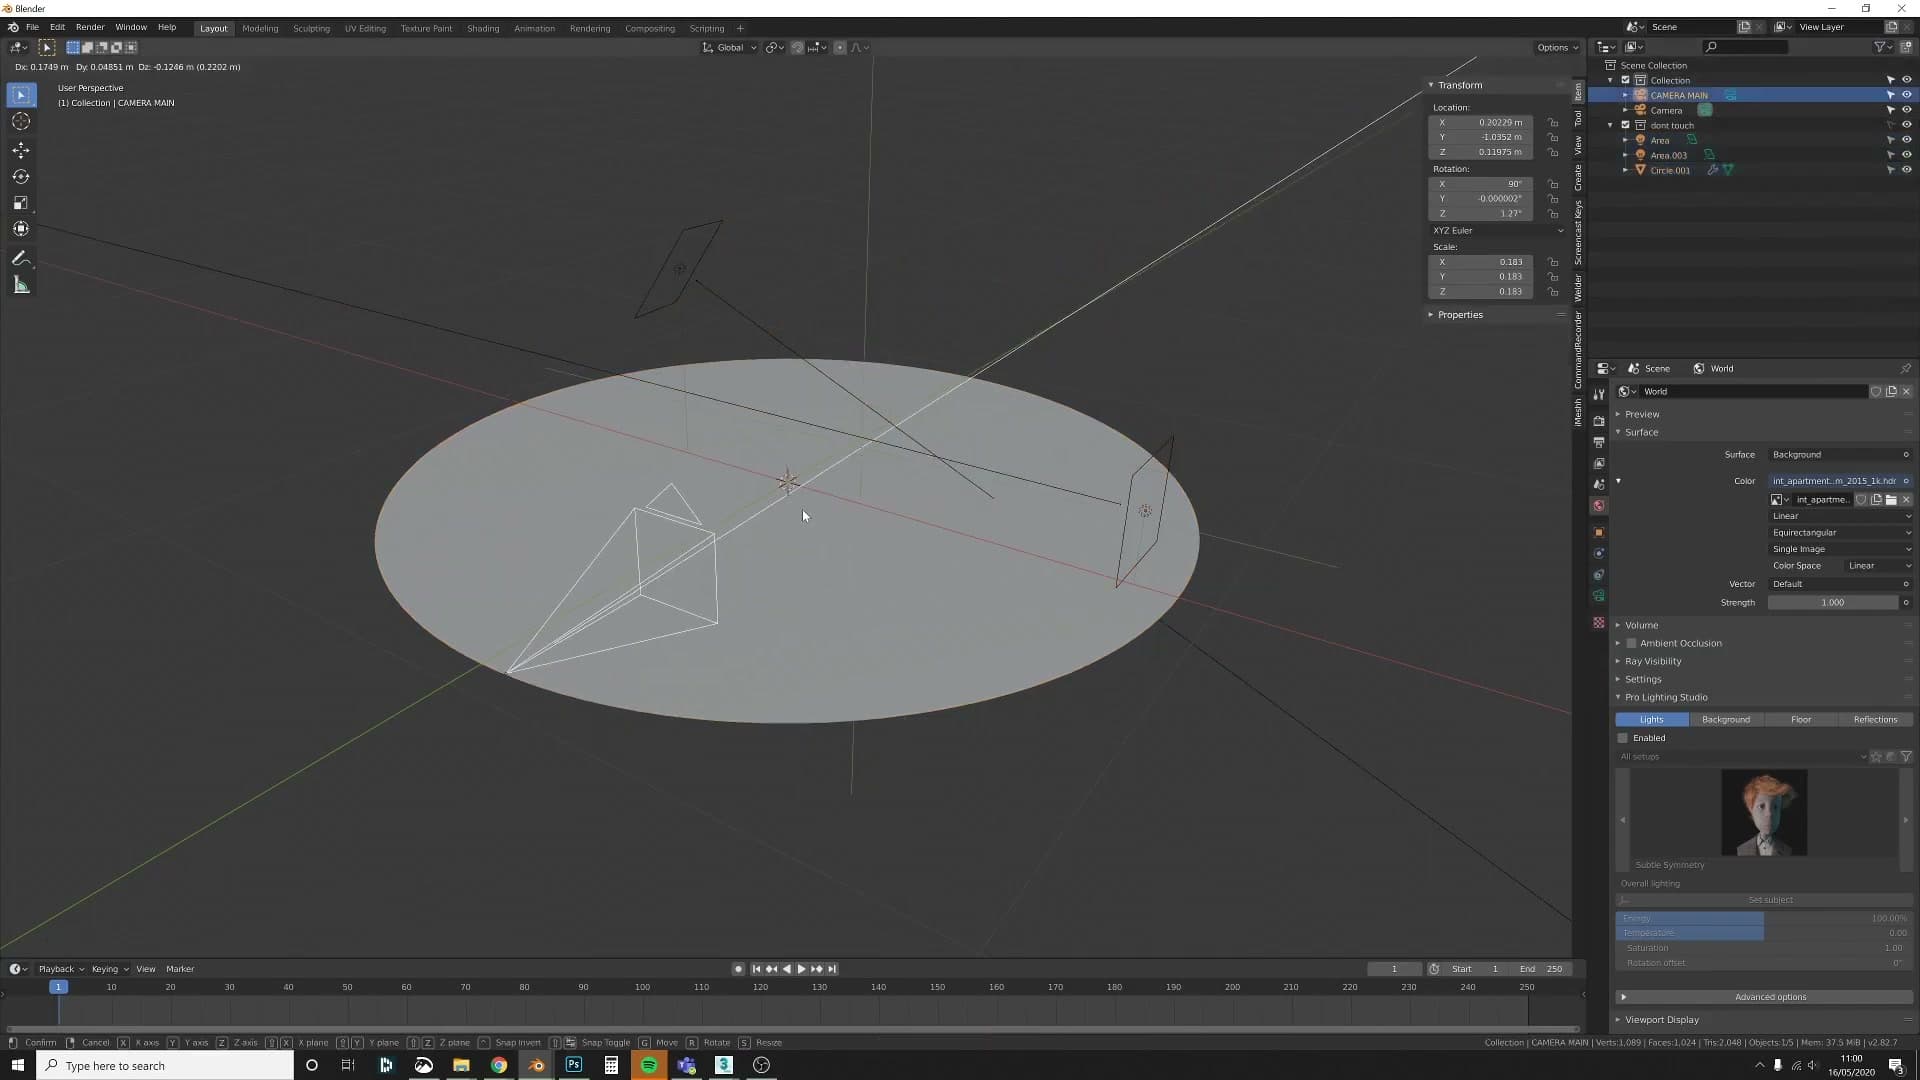This screenshot has height=1080, width=1920.
Task: Click the new scene icon beside Scene
Action: (x=1744, y=27)
